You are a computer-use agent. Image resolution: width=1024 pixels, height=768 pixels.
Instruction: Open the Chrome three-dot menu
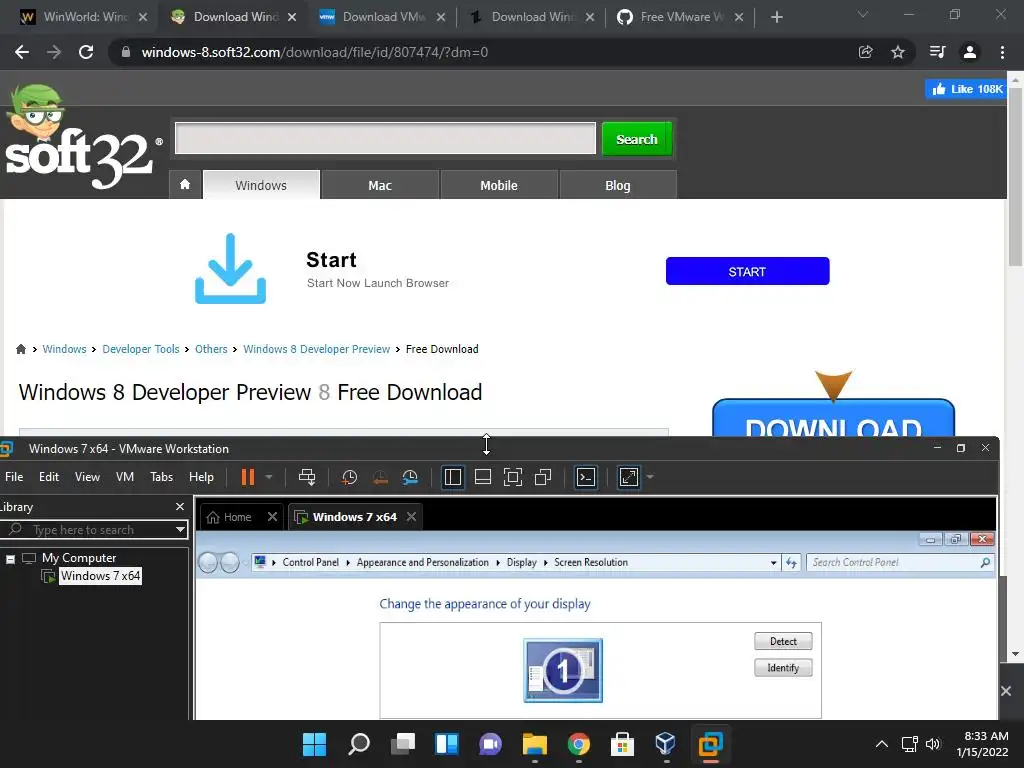click(1002, 52)
